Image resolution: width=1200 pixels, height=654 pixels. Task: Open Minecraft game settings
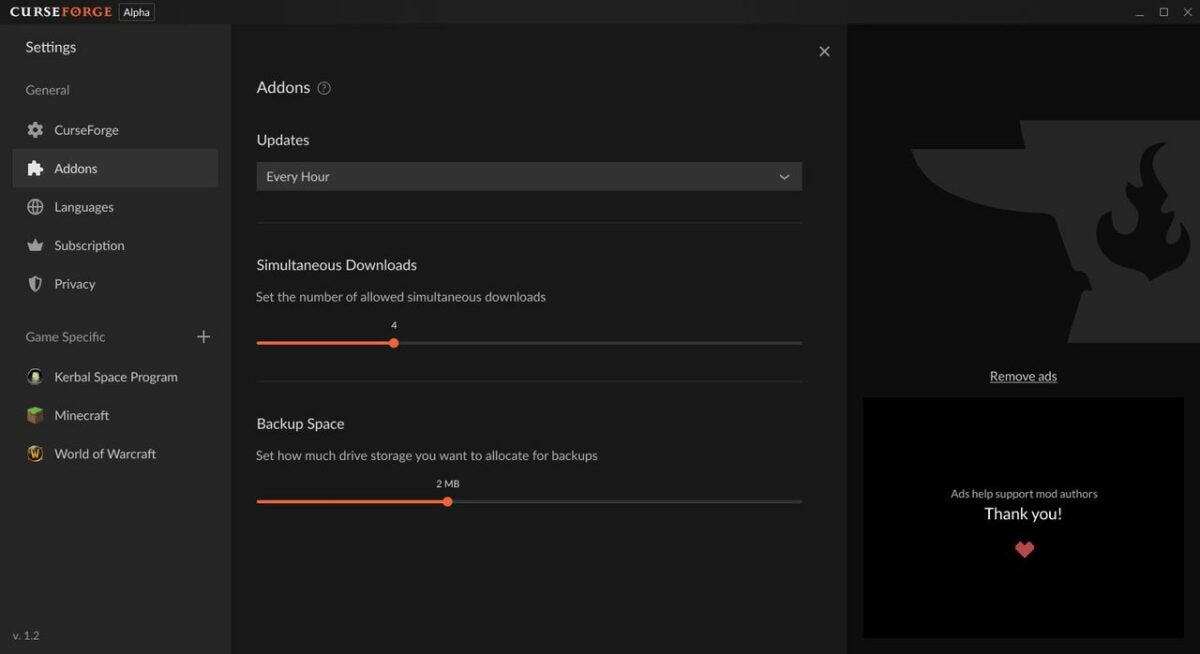[x=115, y=415]
